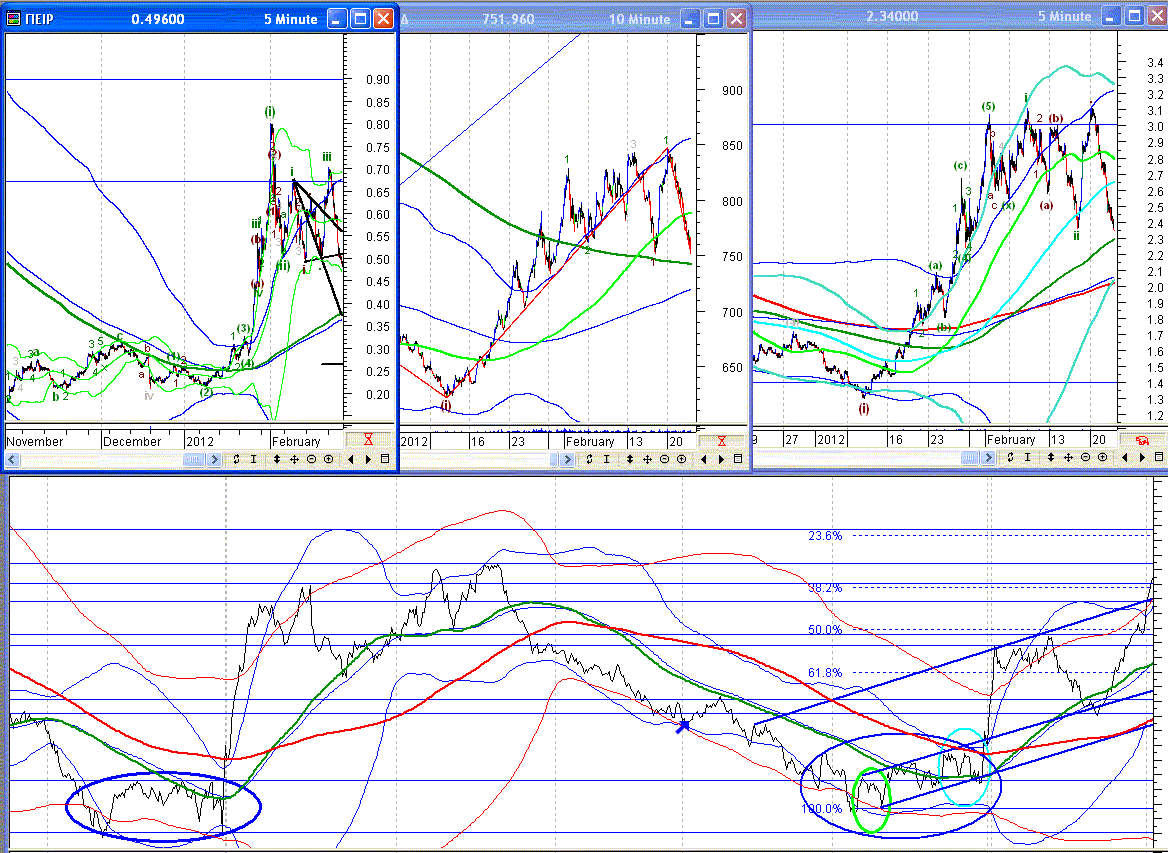Click red hourglass icon in 10 Minute chart

click(x=721, y=441)
